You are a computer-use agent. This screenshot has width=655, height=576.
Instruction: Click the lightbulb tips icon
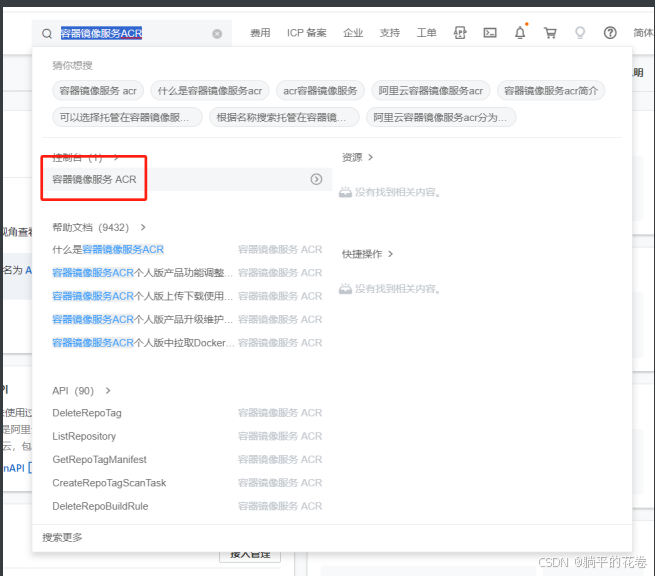pyautogui.click(x=580, y=33)
